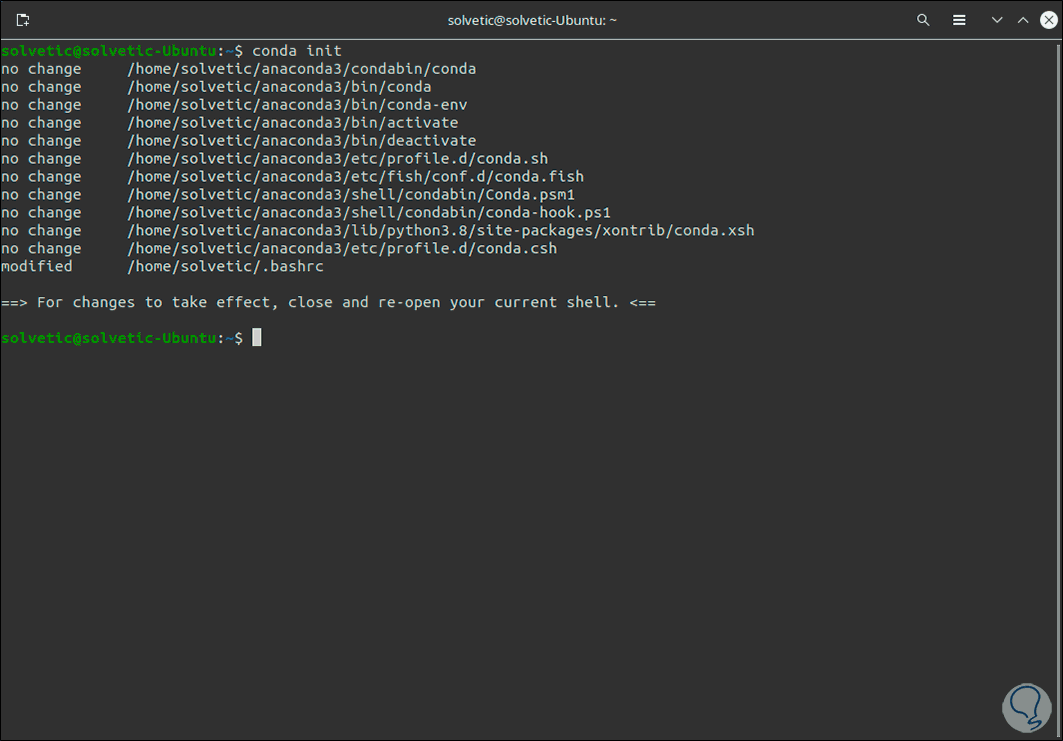Click the bin/deactivate path line
The height and width of the screenshot is (741, 1063).
(x=301, y=141)
